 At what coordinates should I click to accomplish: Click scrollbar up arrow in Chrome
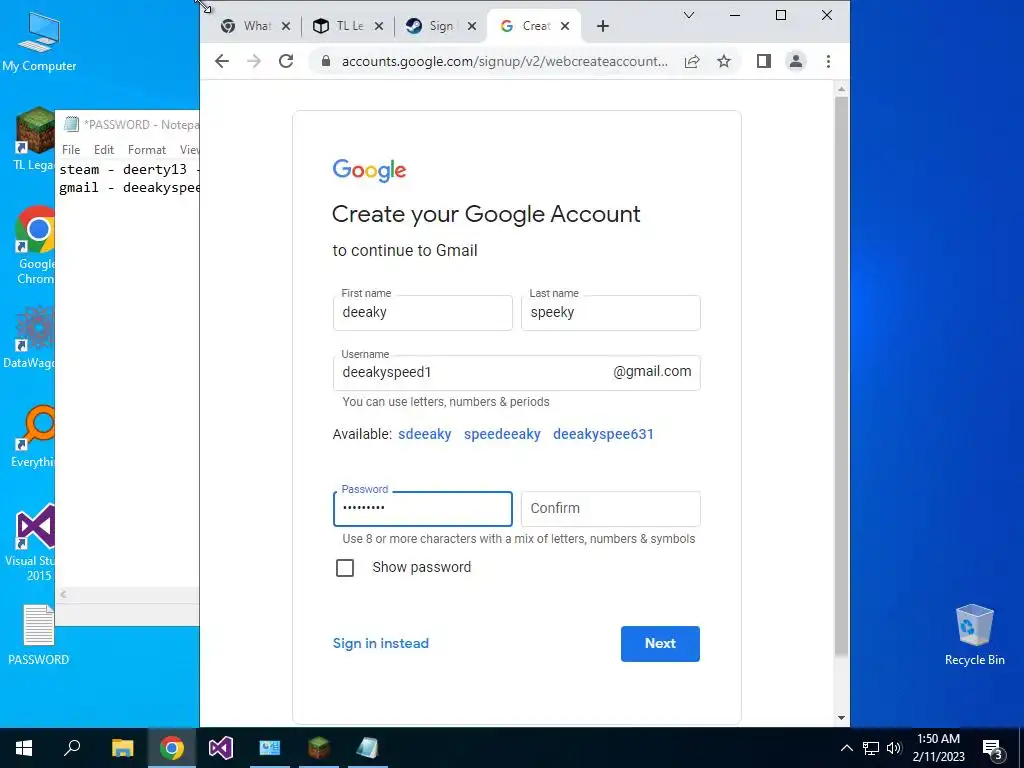(841, 89)
